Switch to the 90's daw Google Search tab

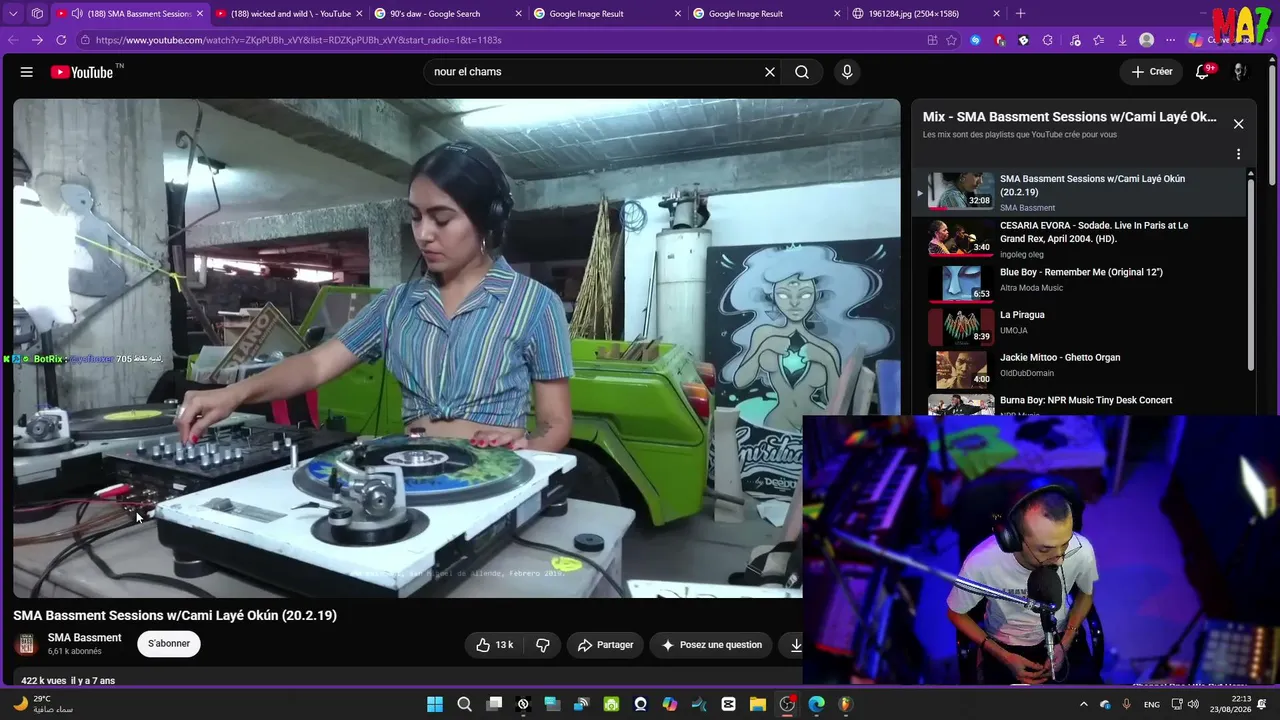[x=447, y=14]
